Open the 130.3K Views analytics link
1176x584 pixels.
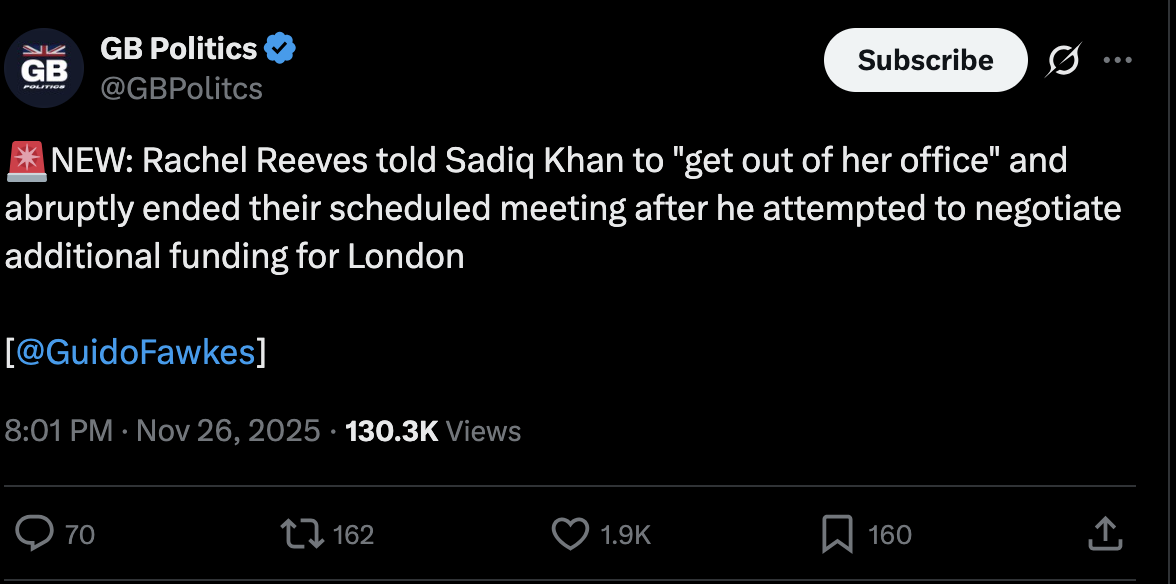click(433, 431)
